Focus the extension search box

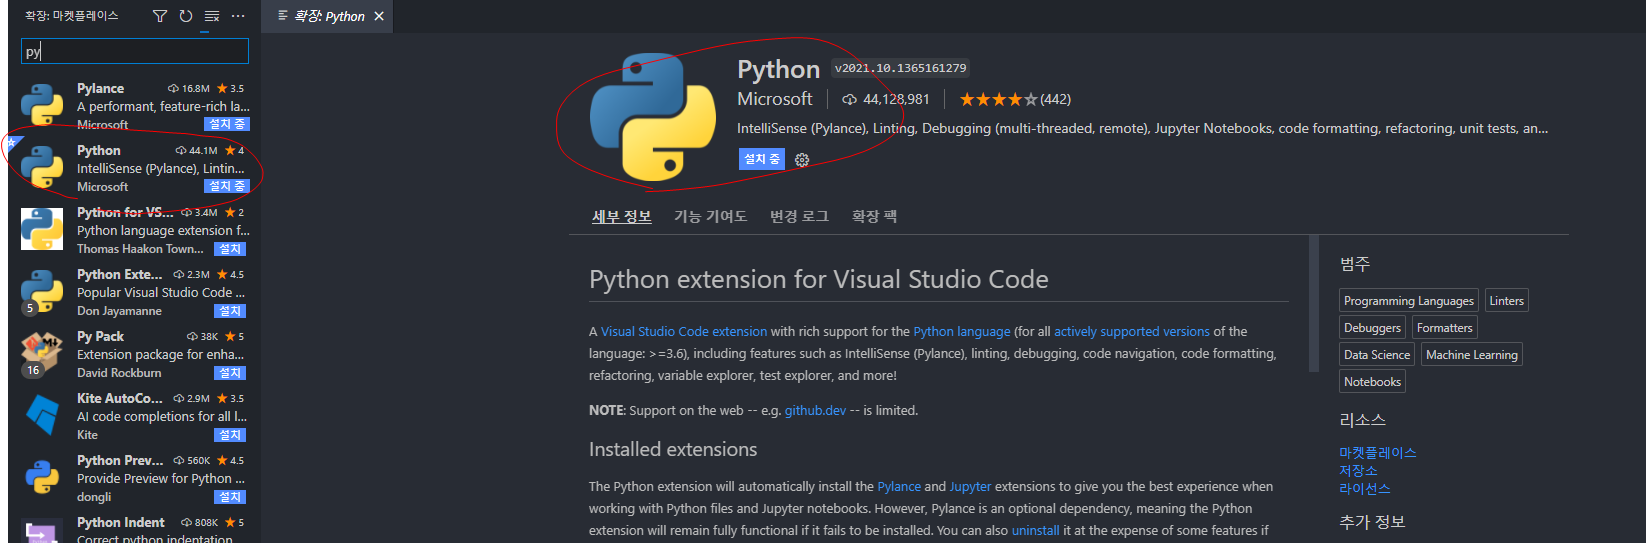(x=135, y=51)
